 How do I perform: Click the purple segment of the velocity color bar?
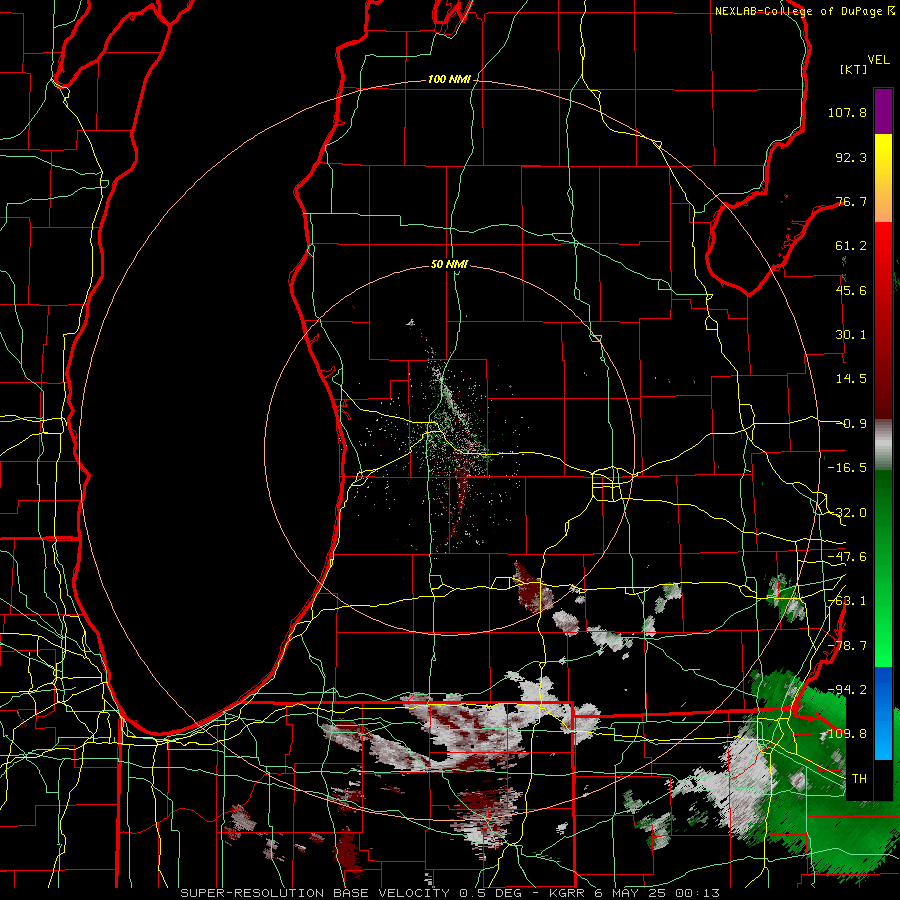pyautogui.click(x=883, y=111)
